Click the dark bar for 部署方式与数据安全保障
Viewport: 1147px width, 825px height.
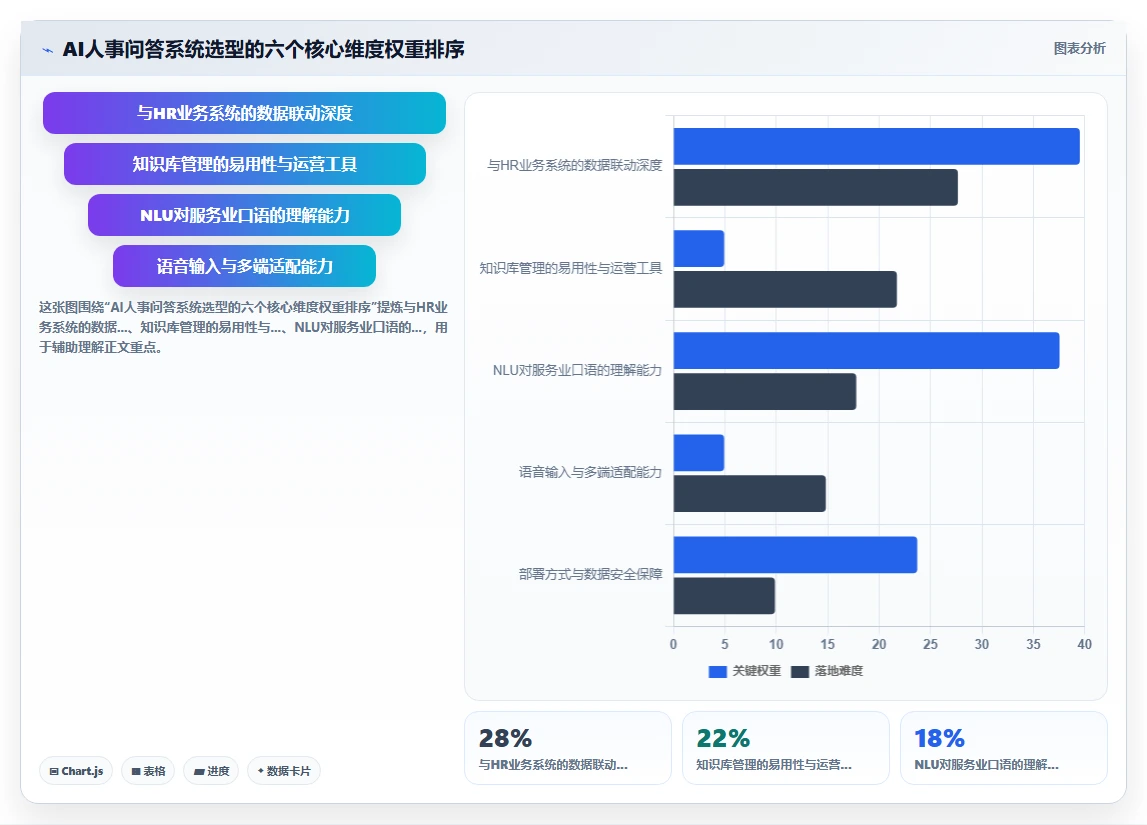click(x=724, y=596)
